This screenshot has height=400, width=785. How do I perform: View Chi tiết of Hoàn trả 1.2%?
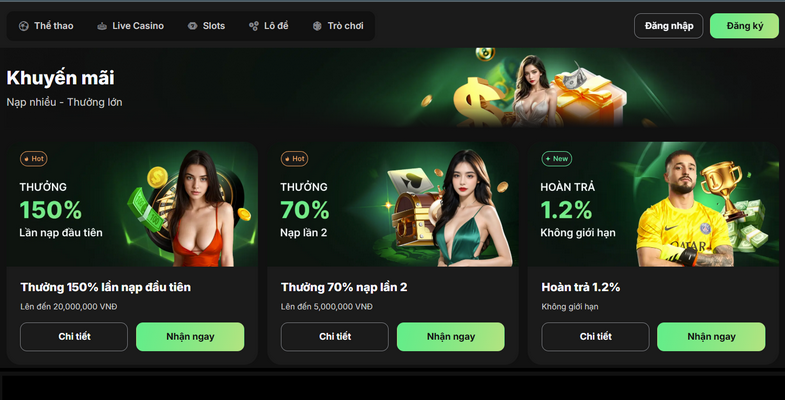(595, 336)
